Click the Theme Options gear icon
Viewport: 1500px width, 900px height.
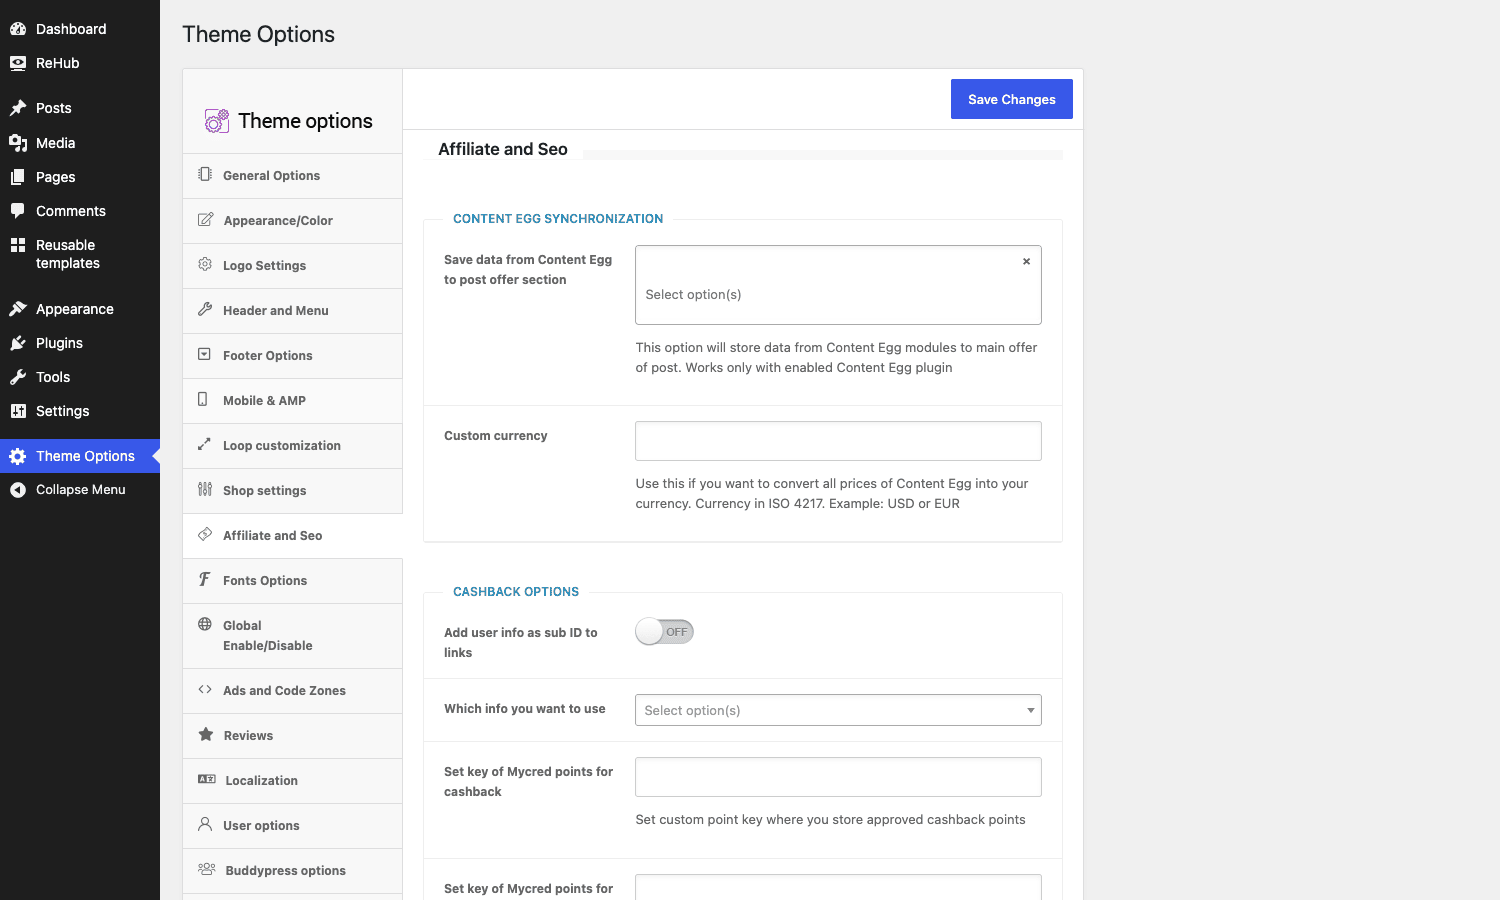[x=18, y=456]
